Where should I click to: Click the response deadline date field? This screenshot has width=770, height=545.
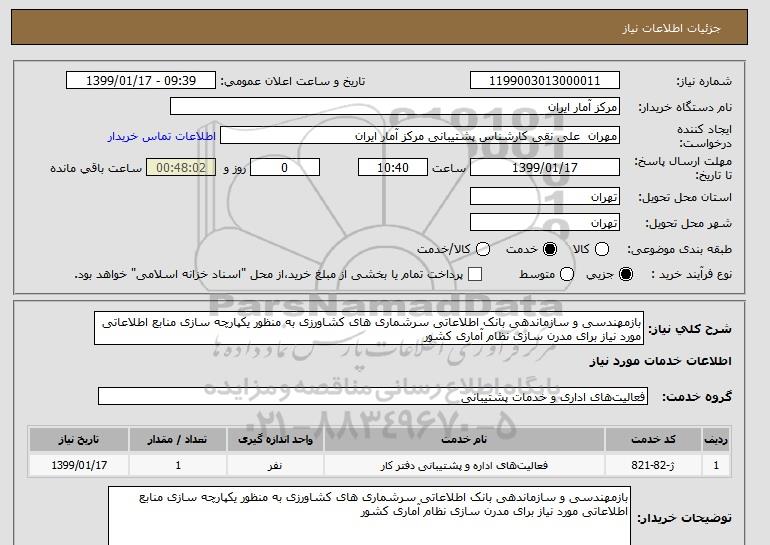(x=545, y=167)
